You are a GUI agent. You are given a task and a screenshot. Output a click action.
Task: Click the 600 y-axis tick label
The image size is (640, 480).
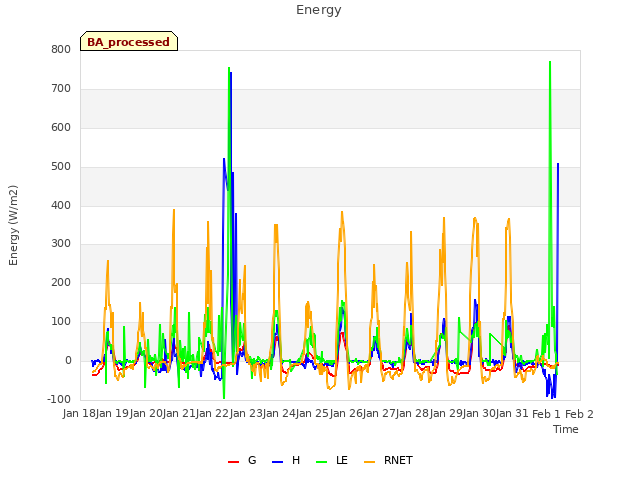(x=61, y=127)
